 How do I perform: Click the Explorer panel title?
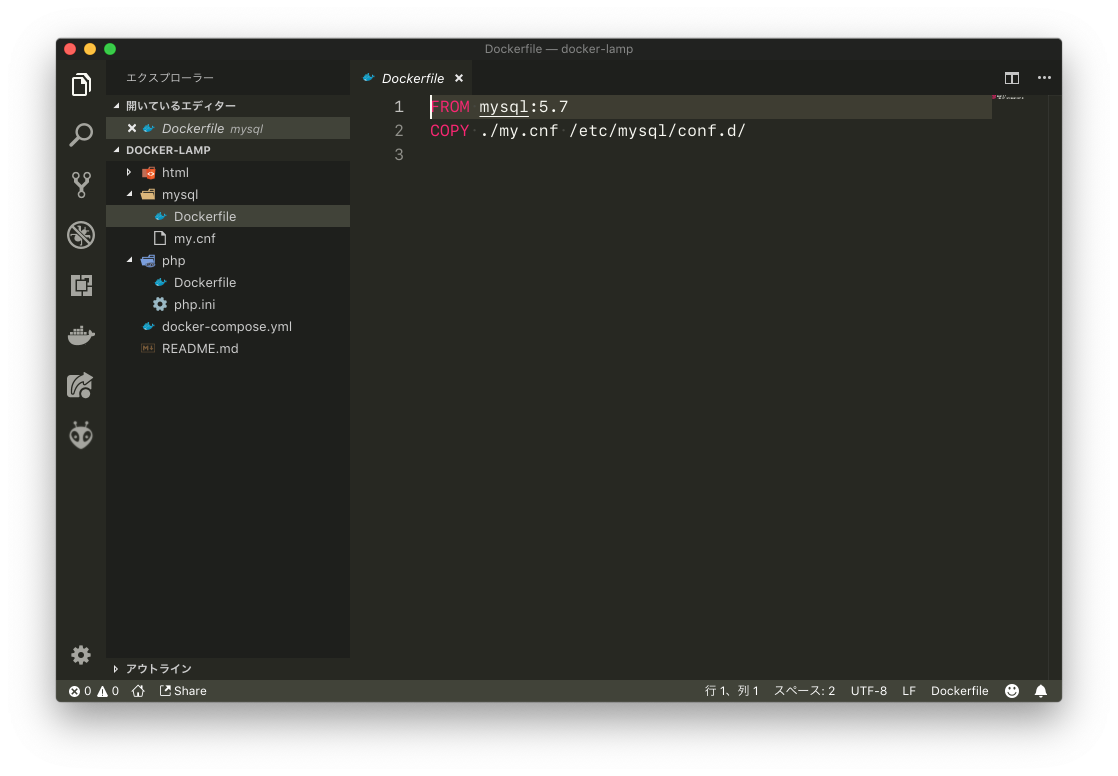tap(170, 78)
